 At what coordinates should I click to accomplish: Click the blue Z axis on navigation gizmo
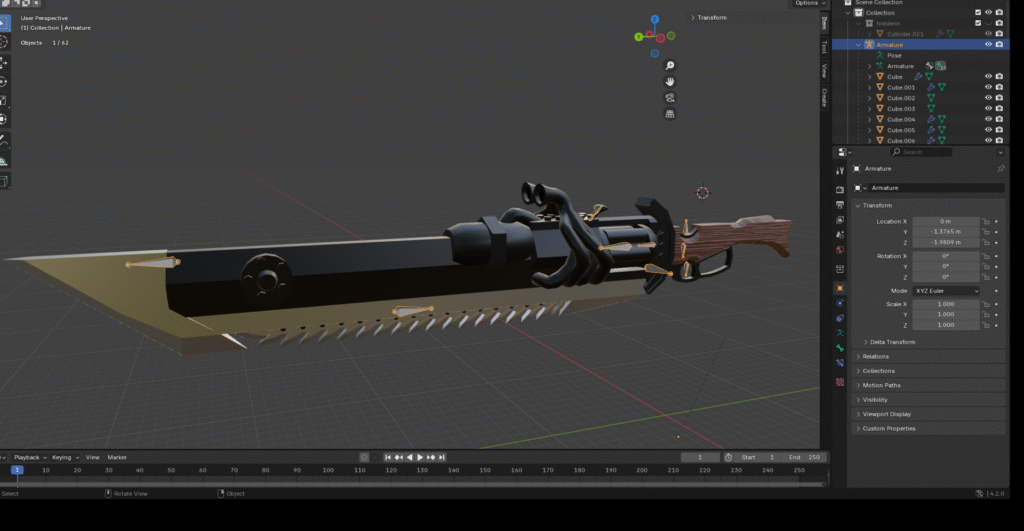click(x=655, y=20)
